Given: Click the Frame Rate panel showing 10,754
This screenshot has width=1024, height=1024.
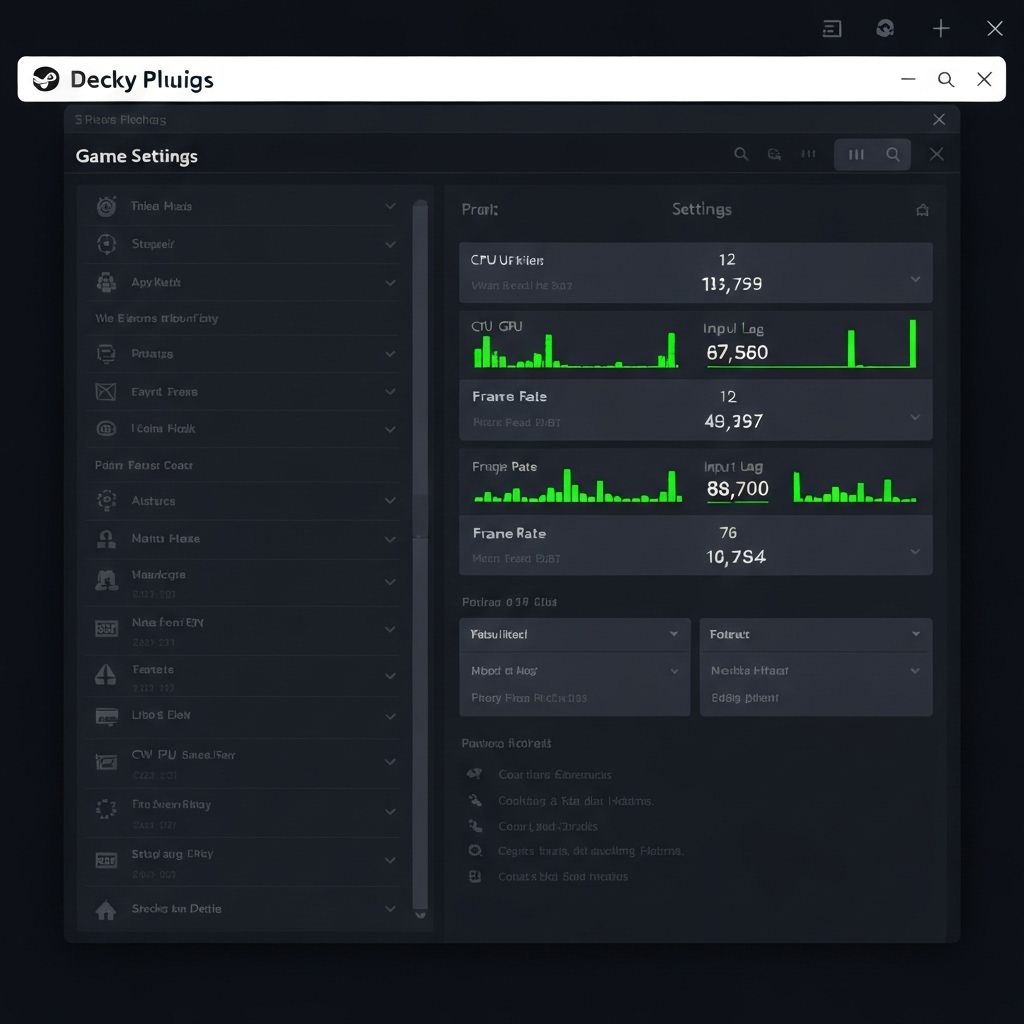Looking at the screenshot, I should point(697,546).
